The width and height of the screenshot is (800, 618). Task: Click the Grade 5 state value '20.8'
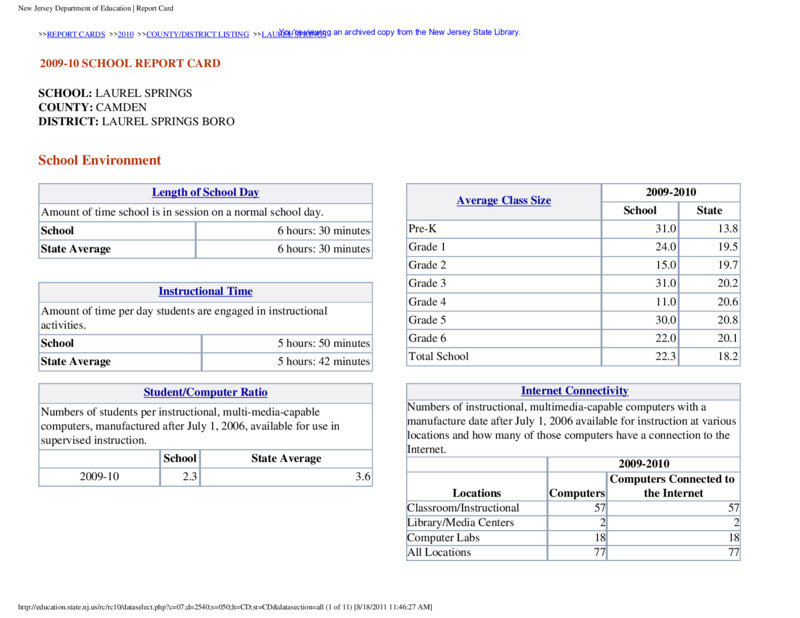coord(728,320)
